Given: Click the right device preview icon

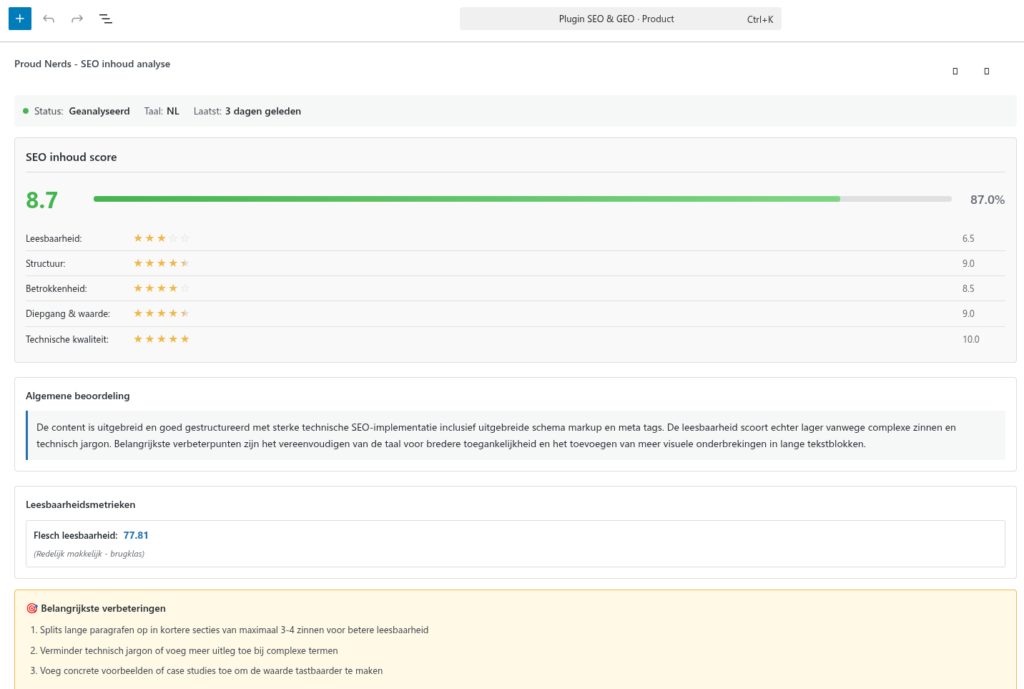Looking at the screenshot, I should click(x=987, y=71).
